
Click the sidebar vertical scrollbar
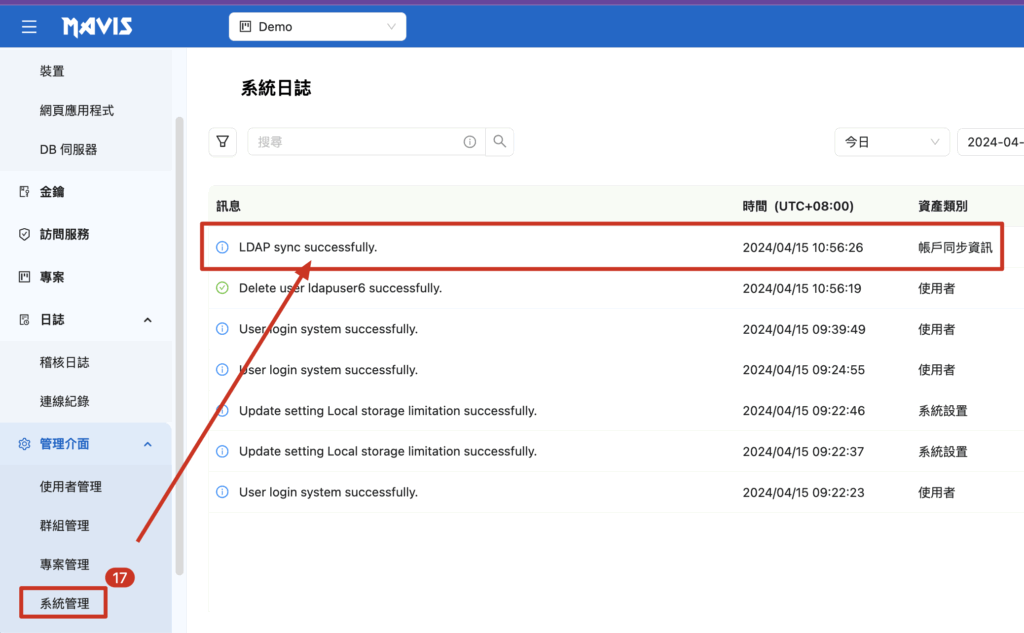[180, 340]
